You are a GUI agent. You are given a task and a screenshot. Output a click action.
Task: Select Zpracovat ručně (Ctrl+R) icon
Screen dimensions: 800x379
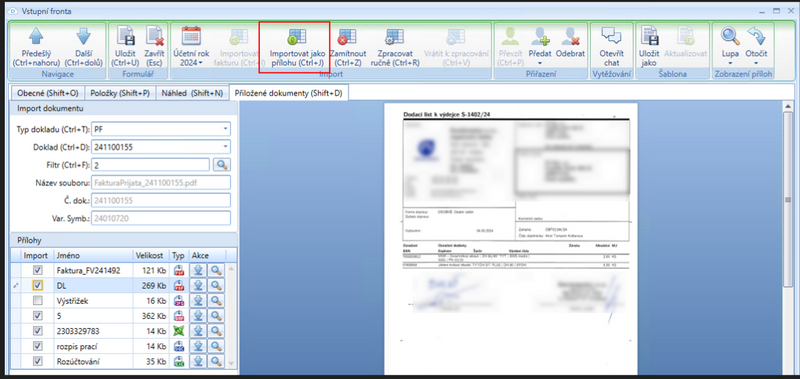point(395,47)
